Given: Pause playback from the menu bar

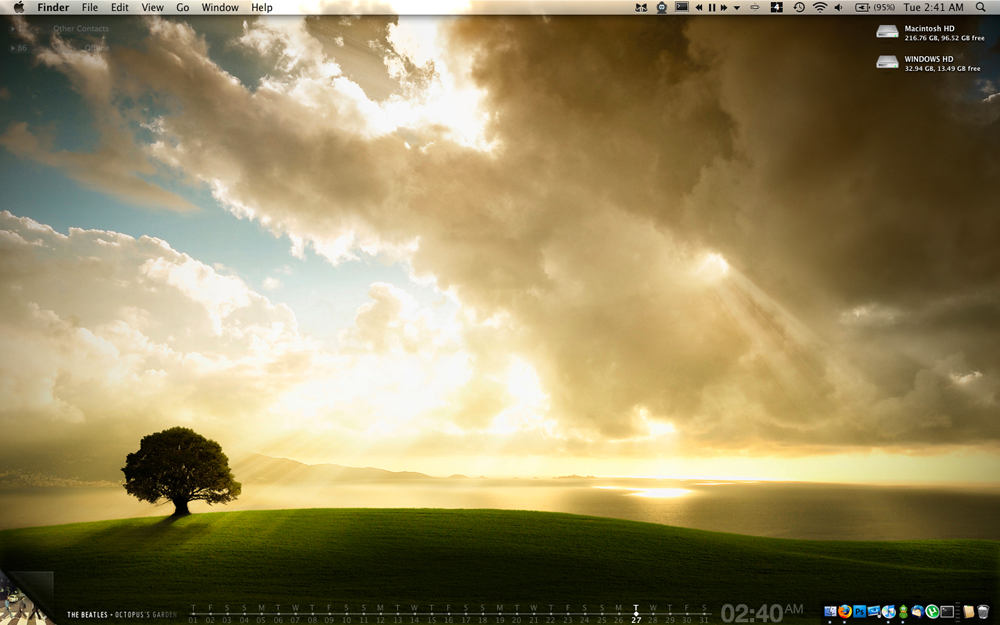Looking at the screenshot, I should coord(712,8).
